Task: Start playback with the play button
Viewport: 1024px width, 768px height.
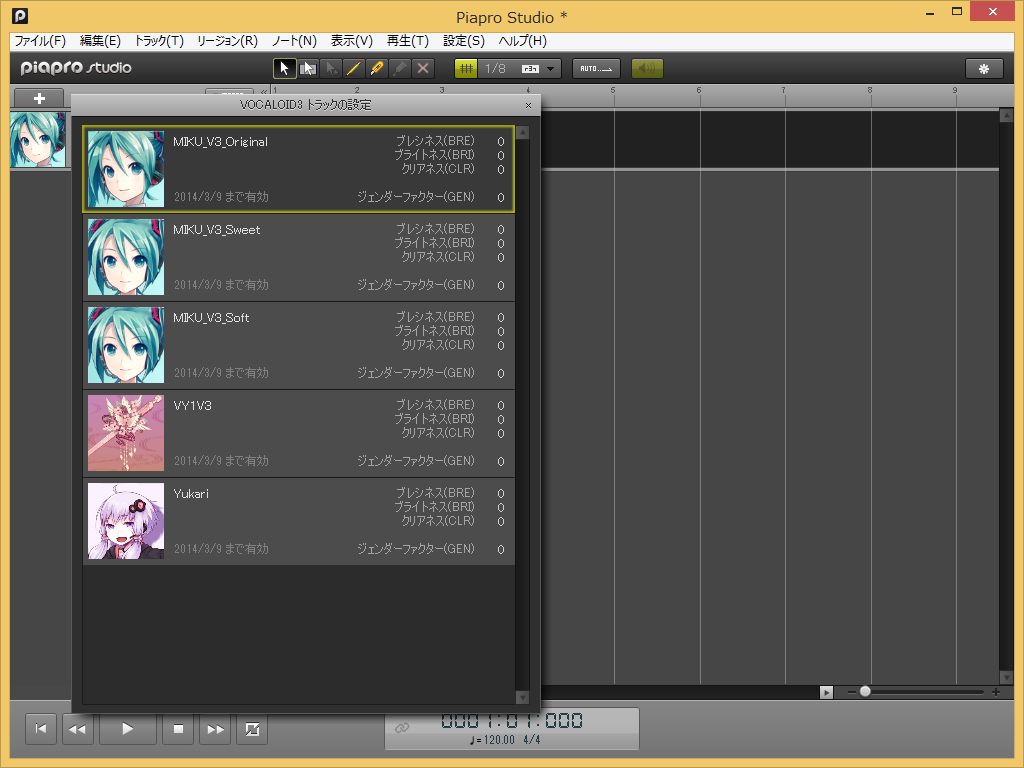Action: coord(127,729)
